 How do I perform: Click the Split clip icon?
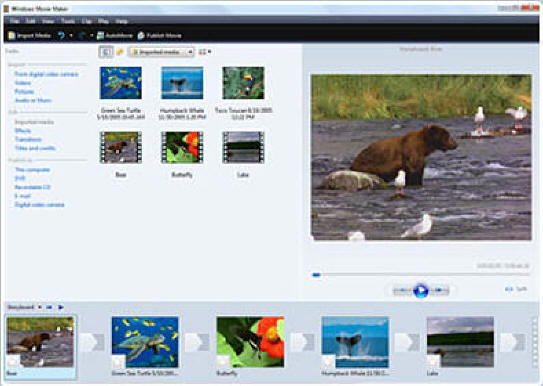tap(509, 289)
